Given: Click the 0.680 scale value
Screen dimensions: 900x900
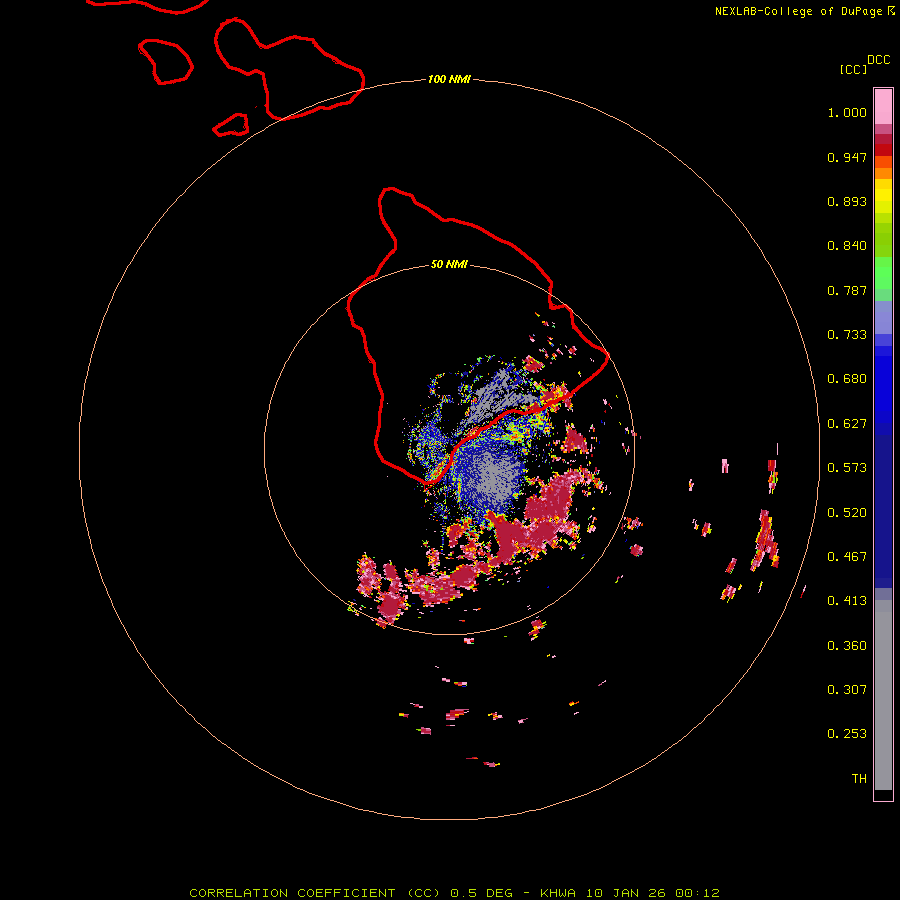Looking at the screenshot, I should [847, 379].
